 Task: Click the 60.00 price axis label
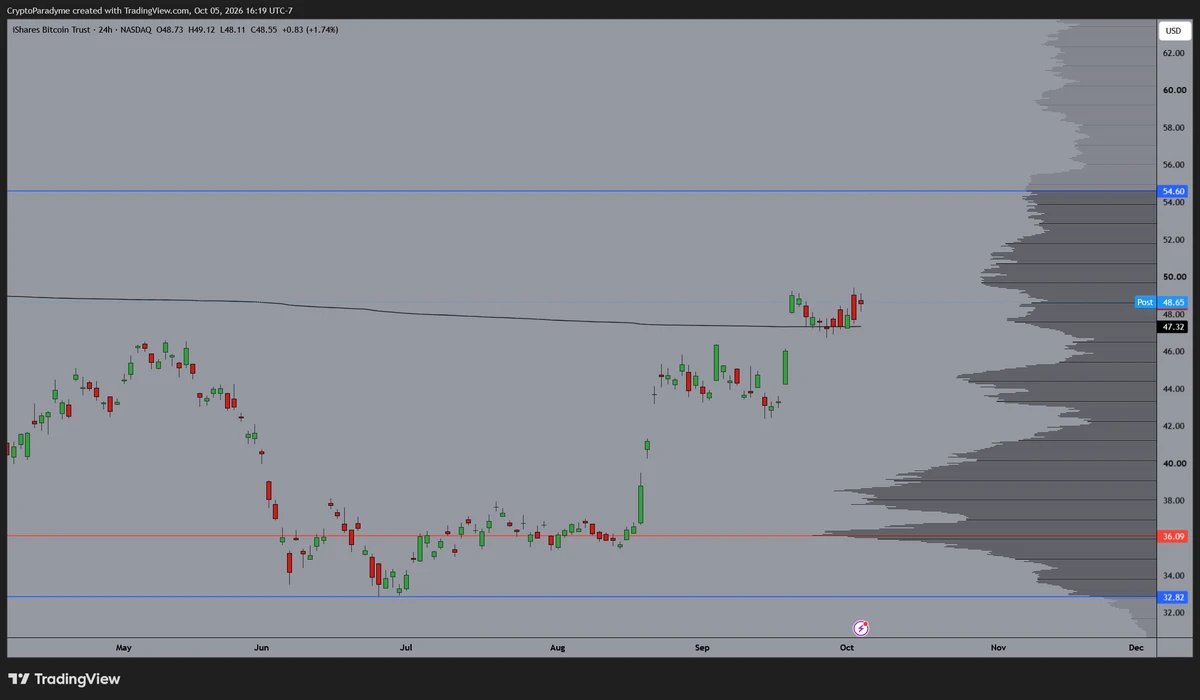[1173, 90]
